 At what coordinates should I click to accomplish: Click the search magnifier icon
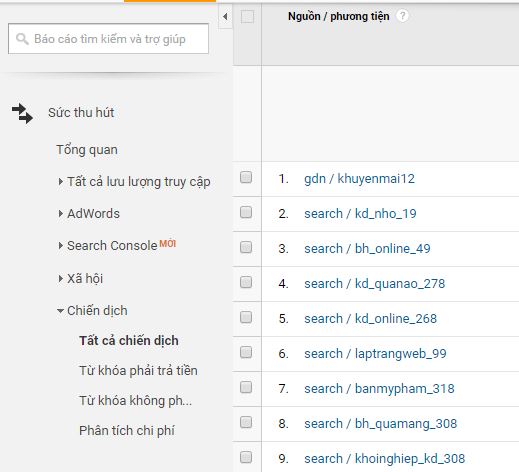click(22, 39)
